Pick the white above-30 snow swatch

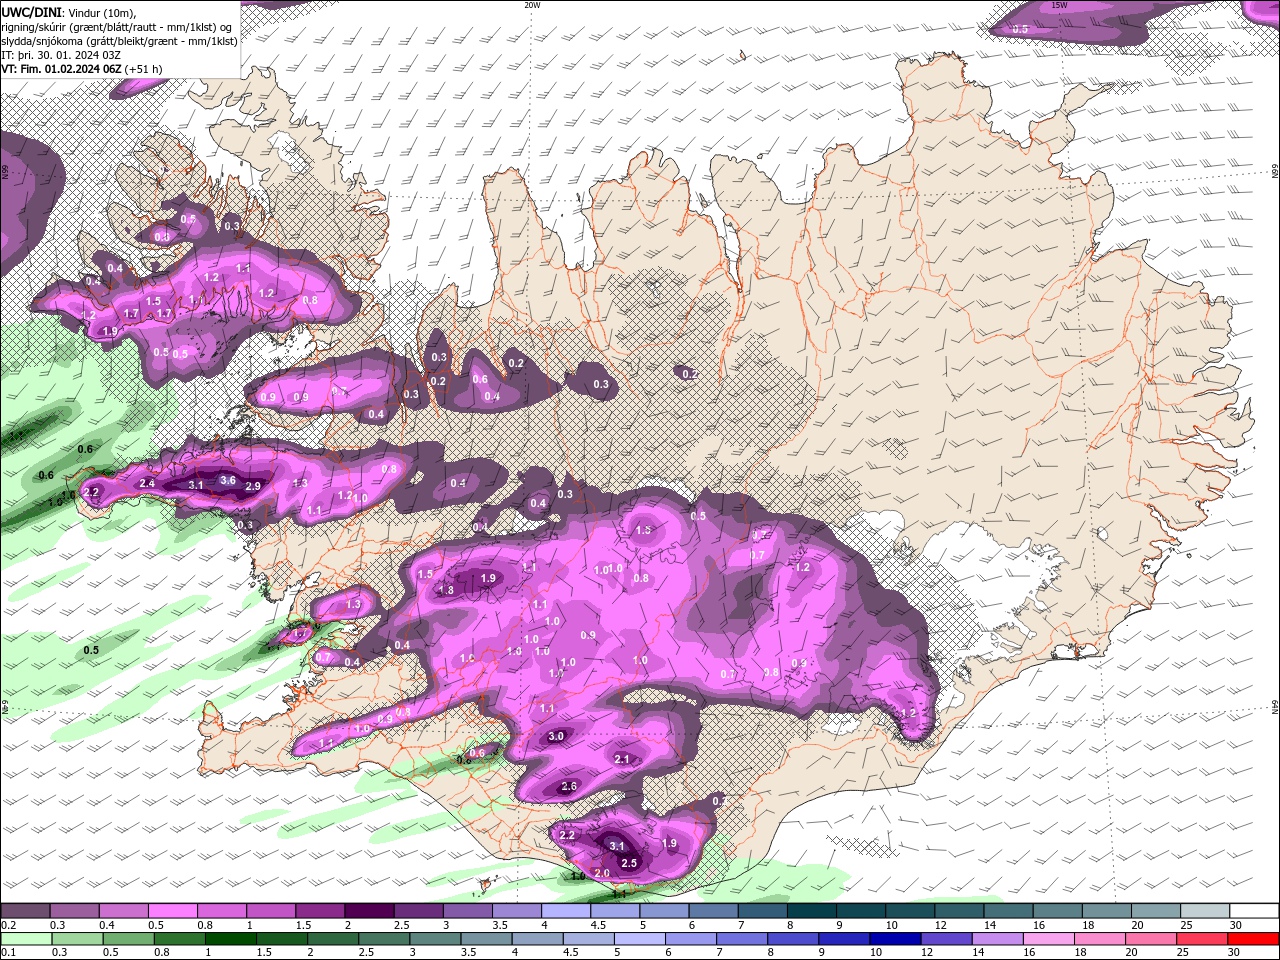1254,912
